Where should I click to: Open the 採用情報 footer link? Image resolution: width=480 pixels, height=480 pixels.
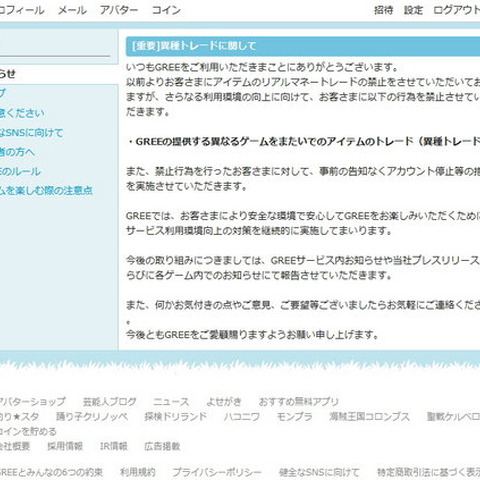[65, 446]
